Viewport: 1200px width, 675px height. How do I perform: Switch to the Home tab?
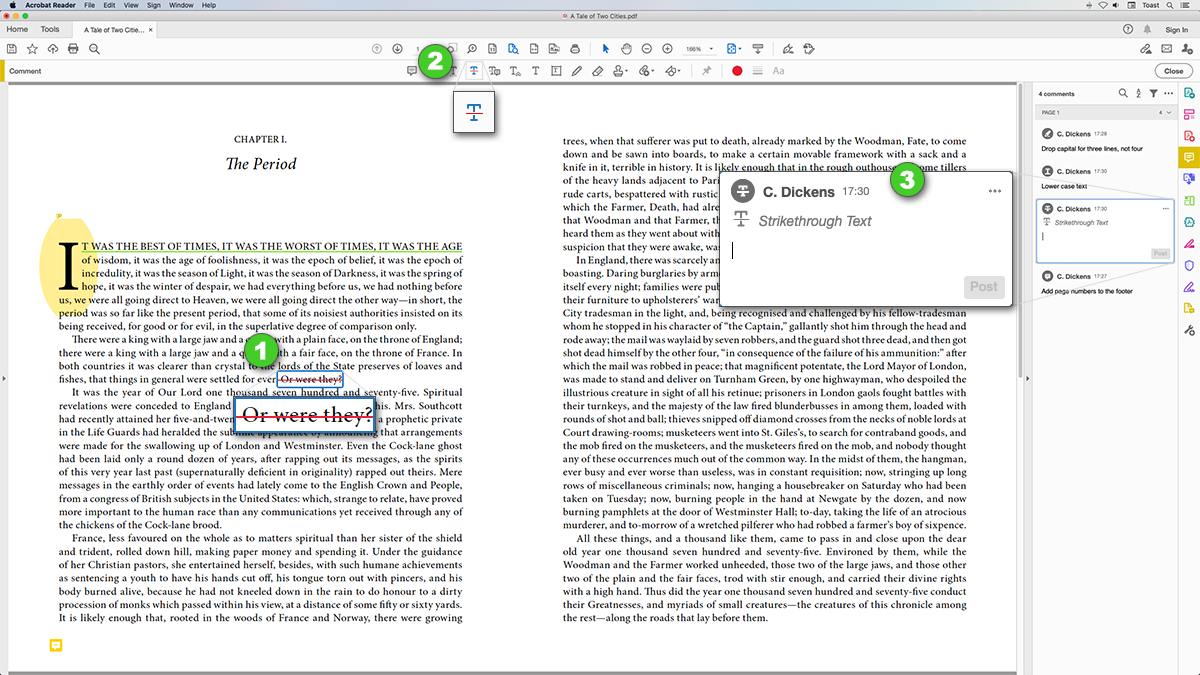click(x=17, y=30)
